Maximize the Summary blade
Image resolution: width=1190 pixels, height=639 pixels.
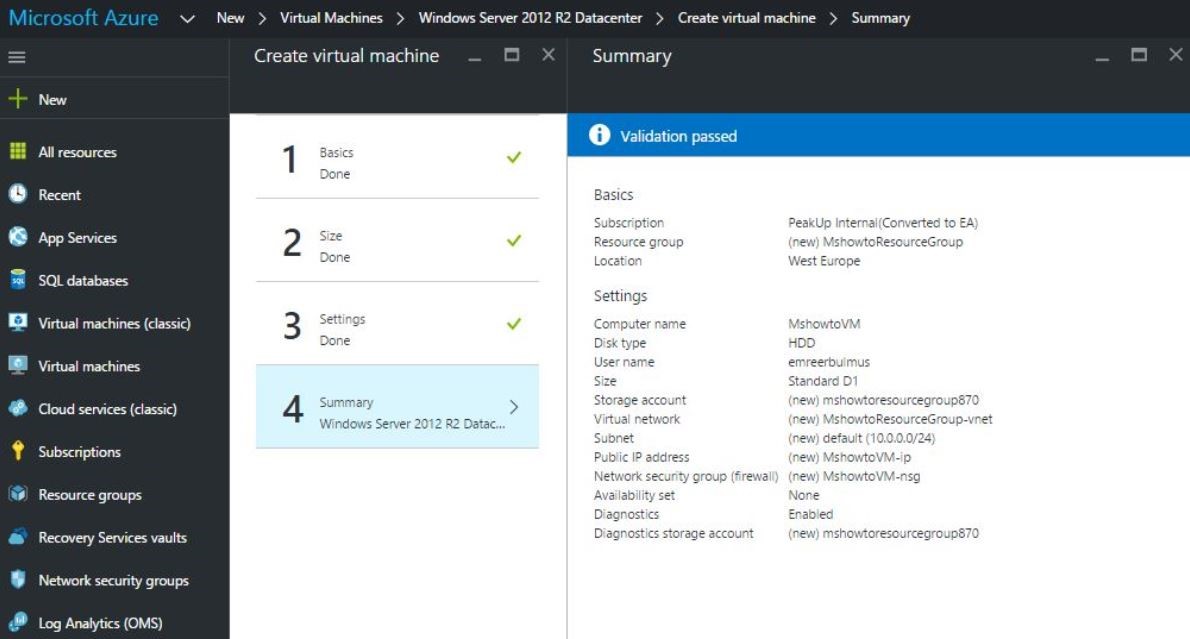click(x=1138, y=55)
